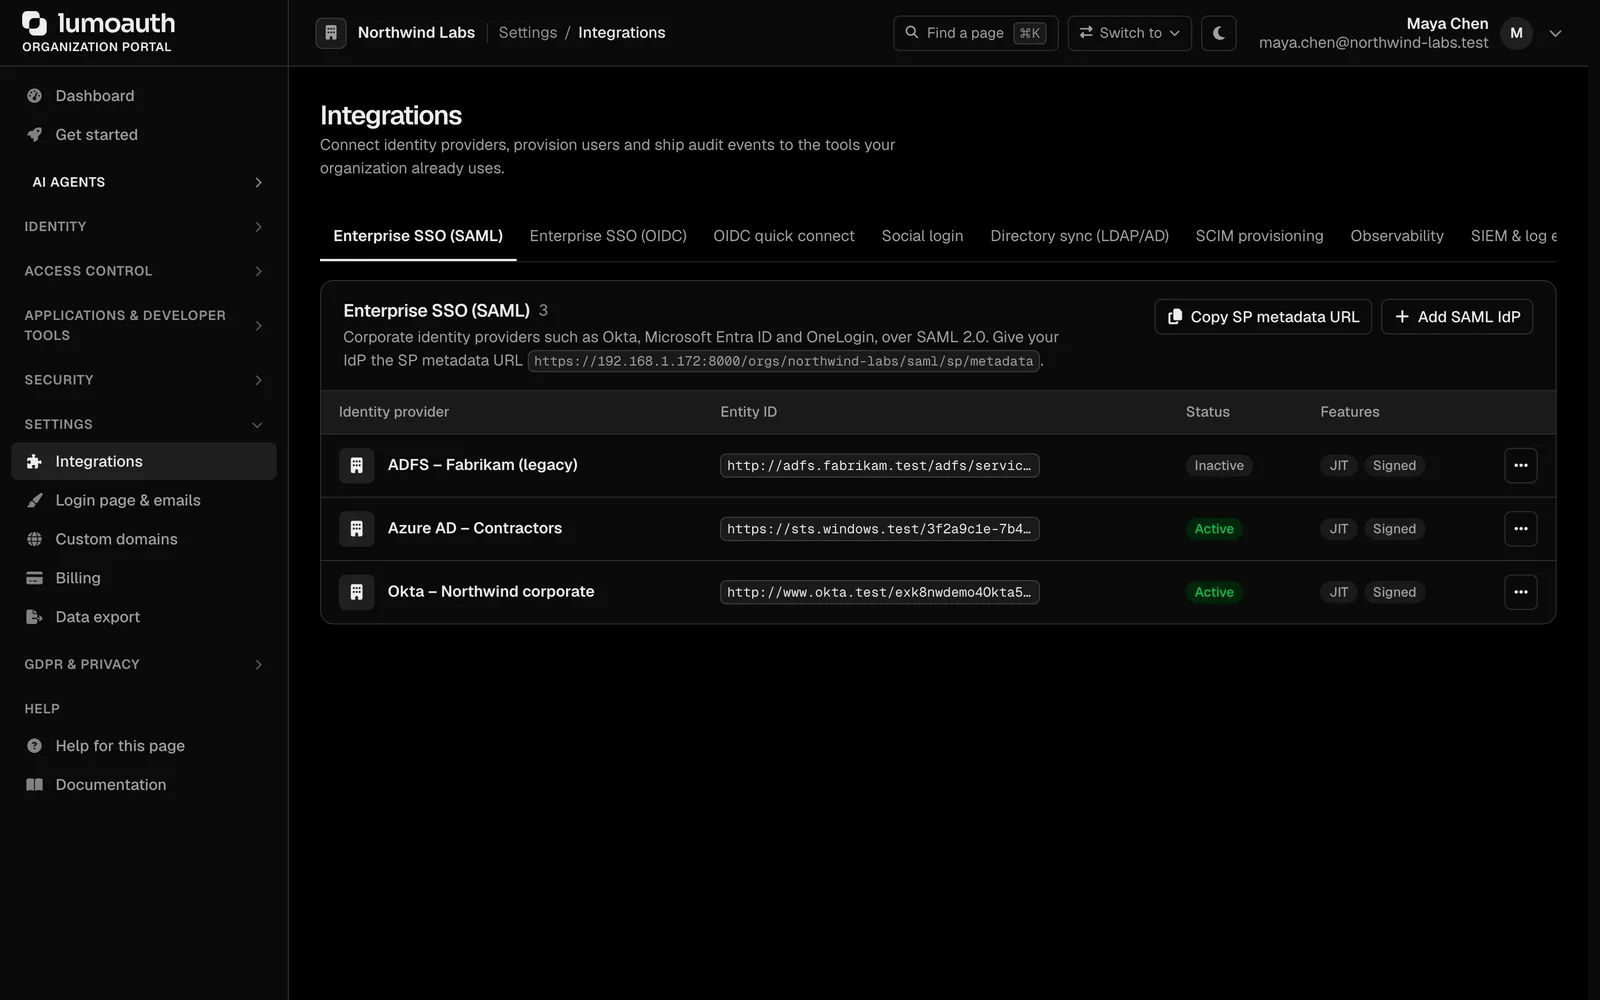The image size is (1600, 1000).
Task: Expand Applications & Developer Tools section
Action: click(x=144, y=325)
